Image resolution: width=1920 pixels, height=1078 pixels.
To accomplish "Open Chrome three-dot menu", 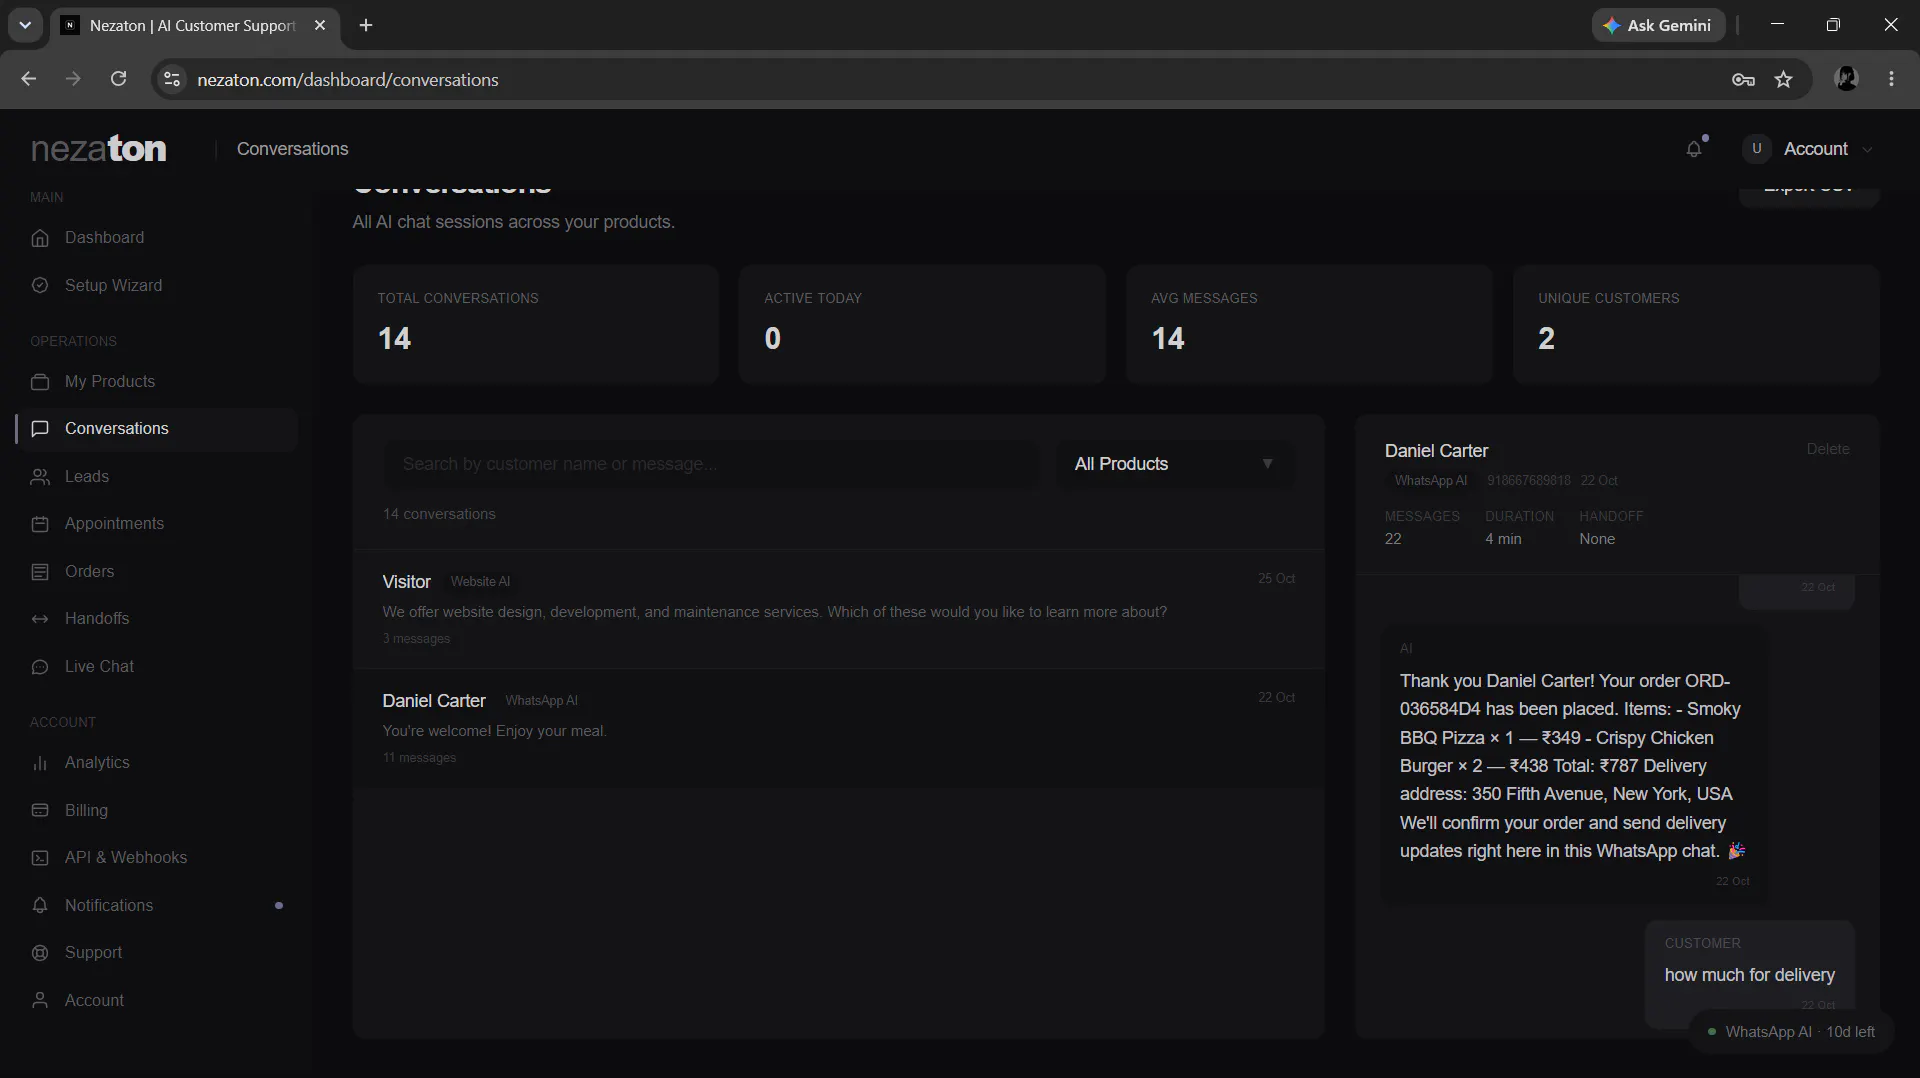I will click(1891, 79).
